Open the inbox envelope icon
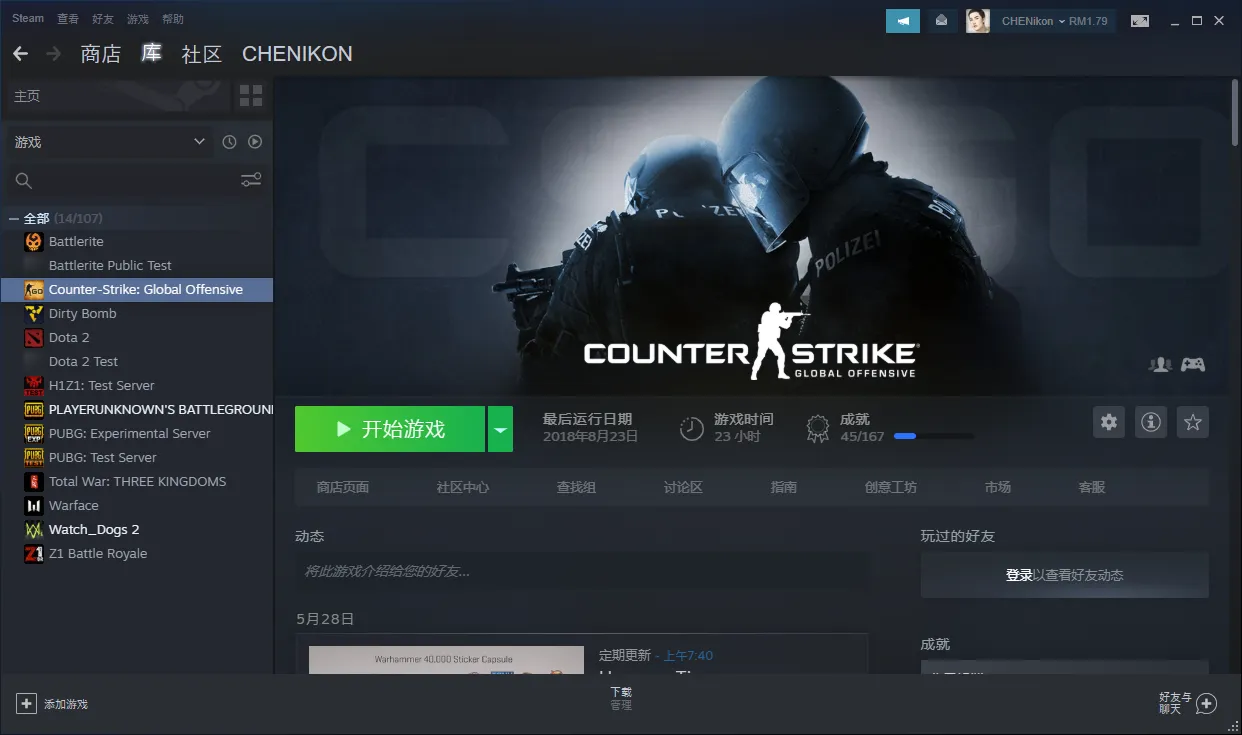Image resolution: width=1242 pixels, height=735 pixels. [x=941, y=20]
